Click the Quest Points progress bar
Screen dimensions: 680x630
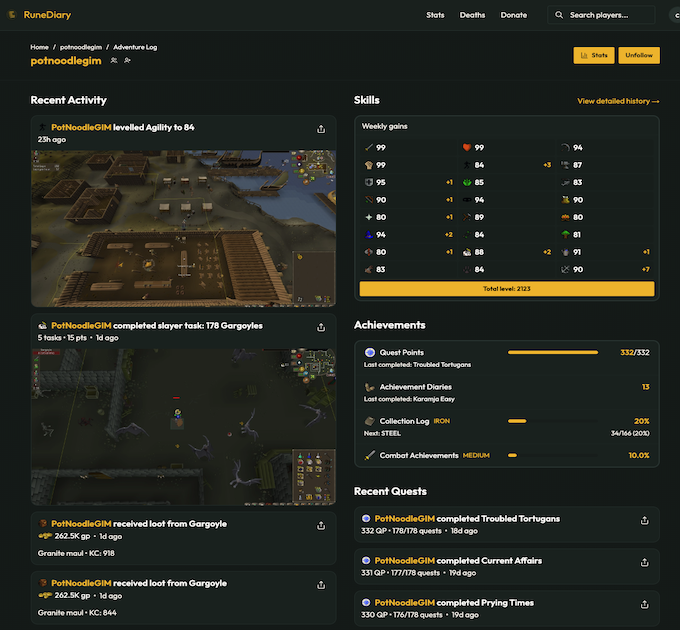click(x=553, y=352)
